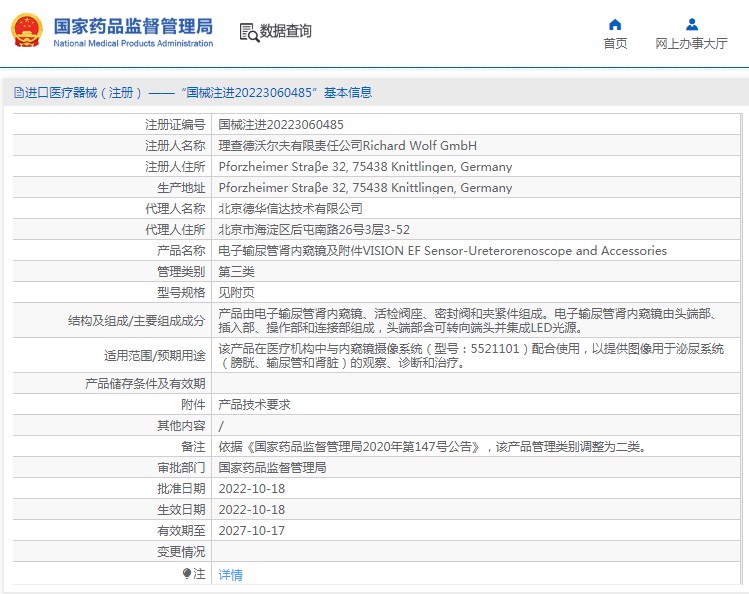Click the 型号规格 row label
This screenshot has height=594, width=749.
181,293
